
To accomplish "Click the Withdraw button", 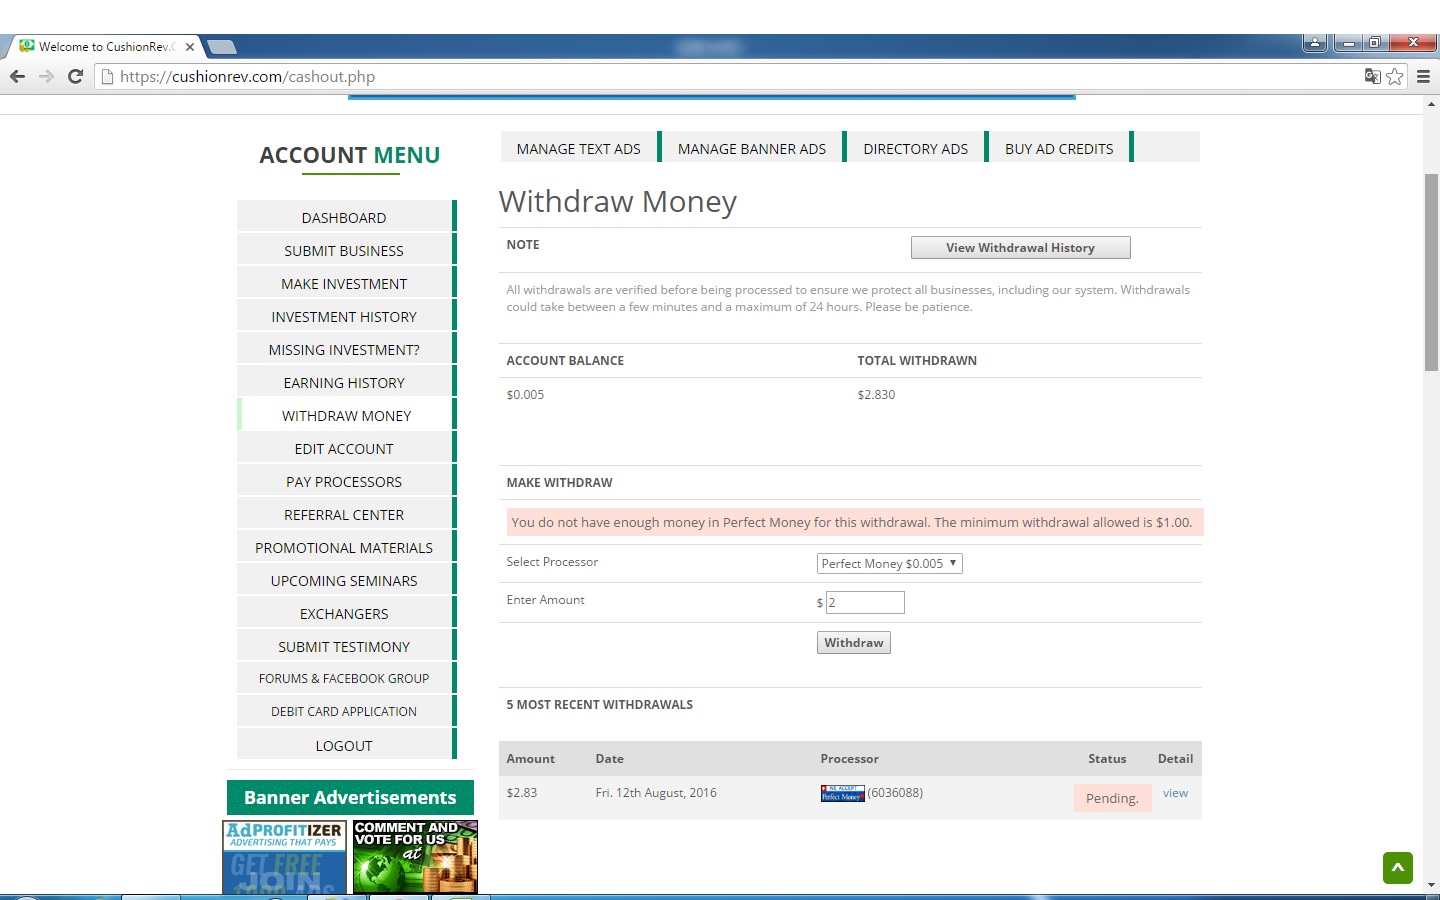I will (854, 643).
